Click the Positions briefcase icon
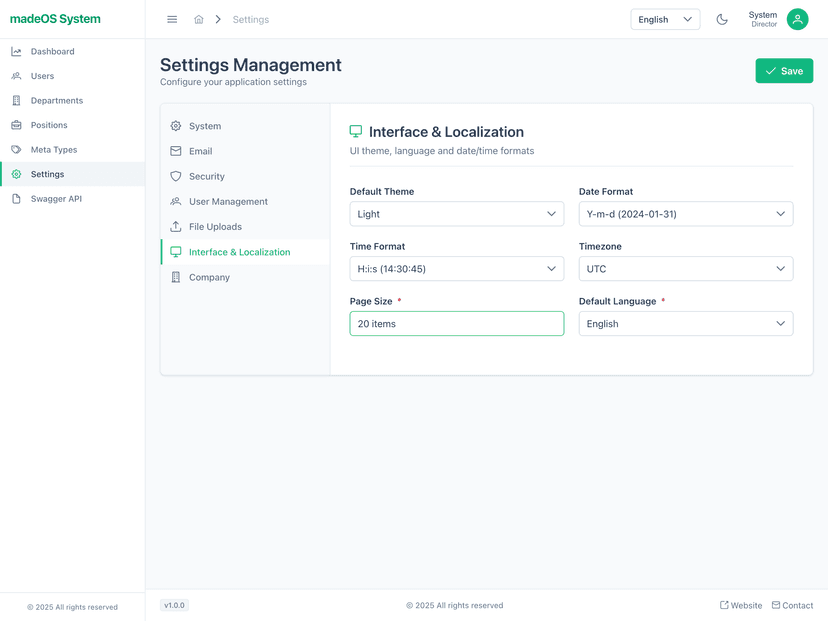Image resolution: width=828 pixels, height=621 pixels. (x=16, y=125)
